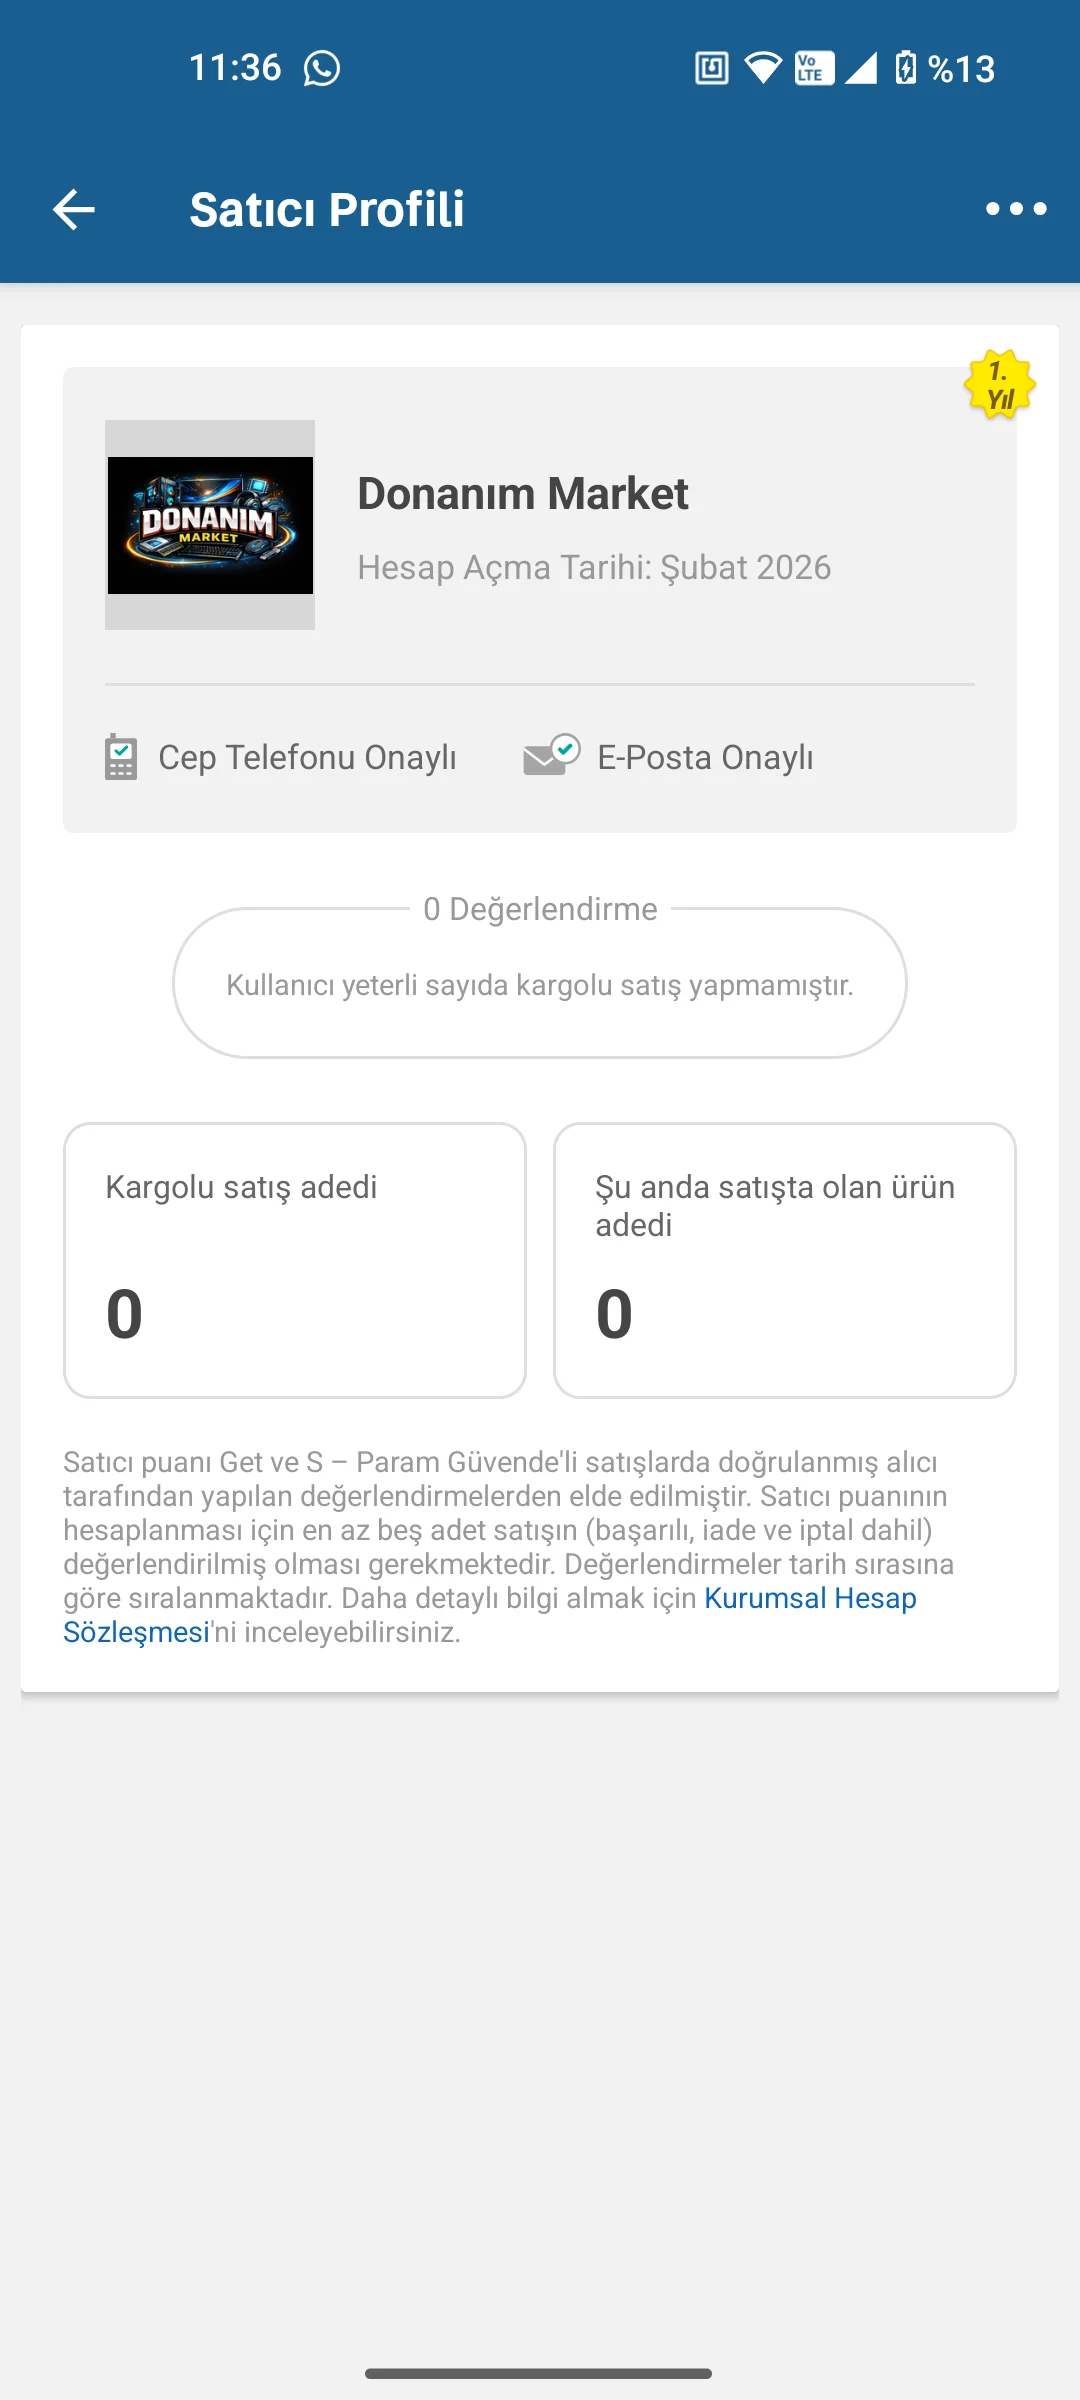Tap the bottom home gesture bar
Screen dimensions: 1080x2400
(x=538, y=2373)
